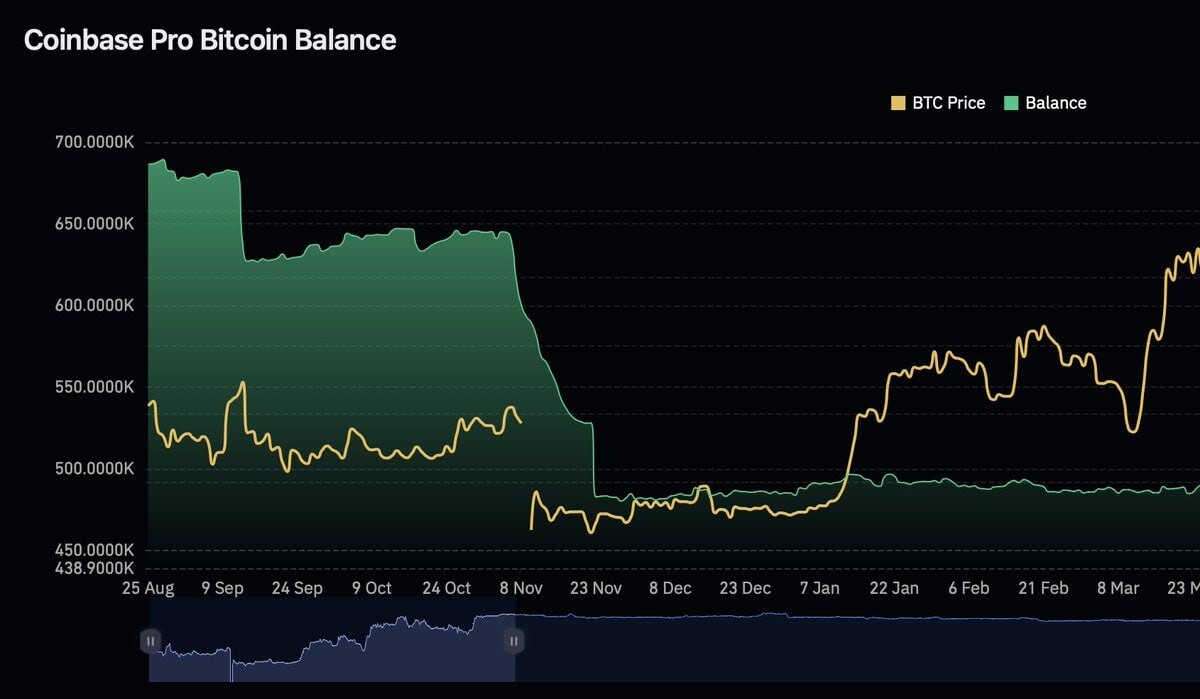Viewport: 1200px width, 699px height.
Task: Click the yellow BTC Price legend swatch
Action: click(898, 103)
